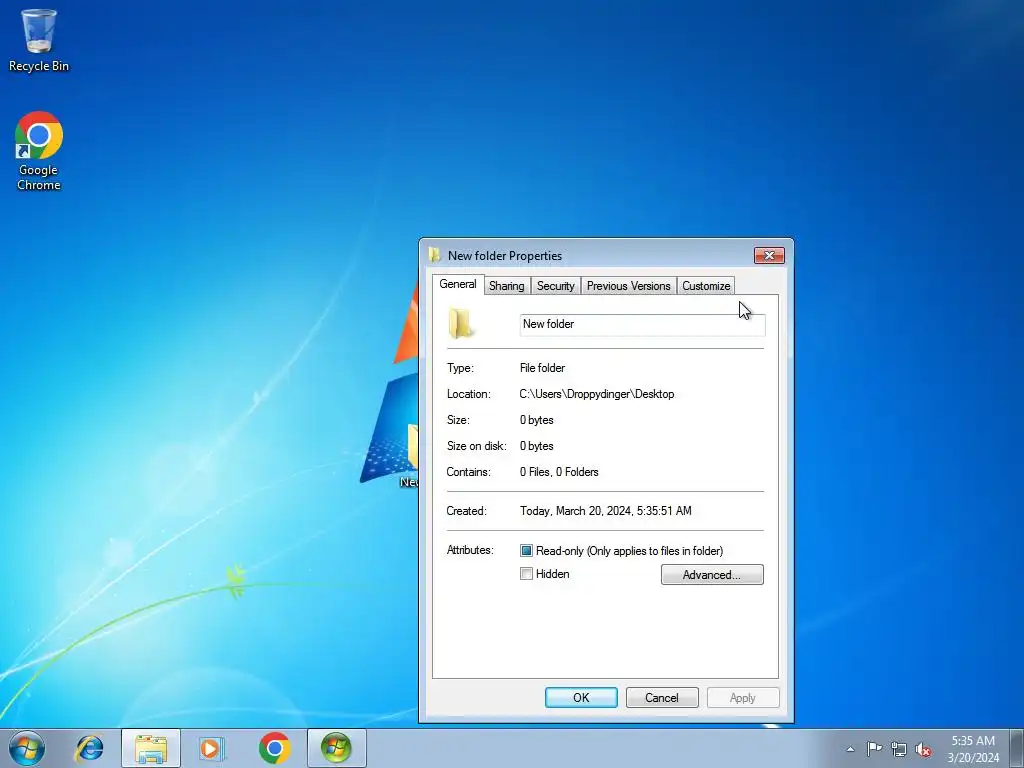Open Windows Explorer in the taskbar

pos(150,748)
